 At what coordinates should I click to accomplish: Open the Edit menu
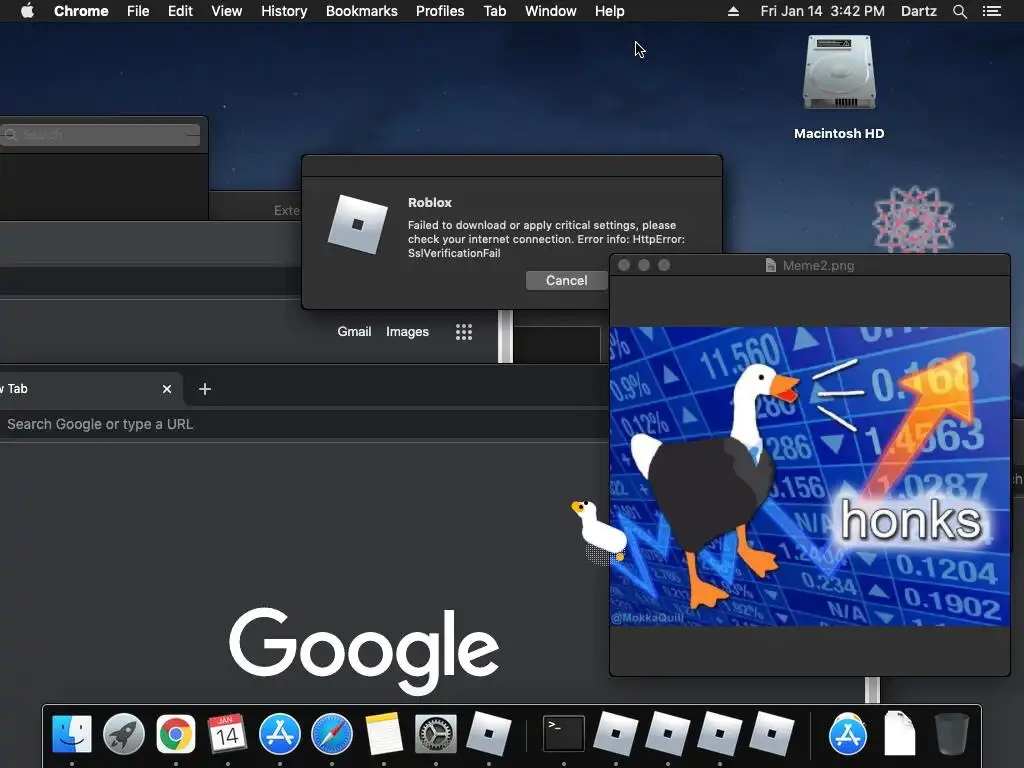(180, 11)
